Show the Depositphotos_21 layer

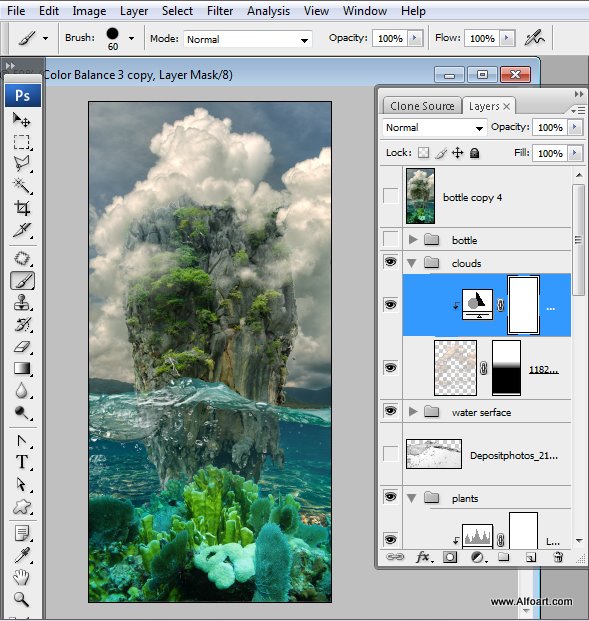tap(391, 453)
